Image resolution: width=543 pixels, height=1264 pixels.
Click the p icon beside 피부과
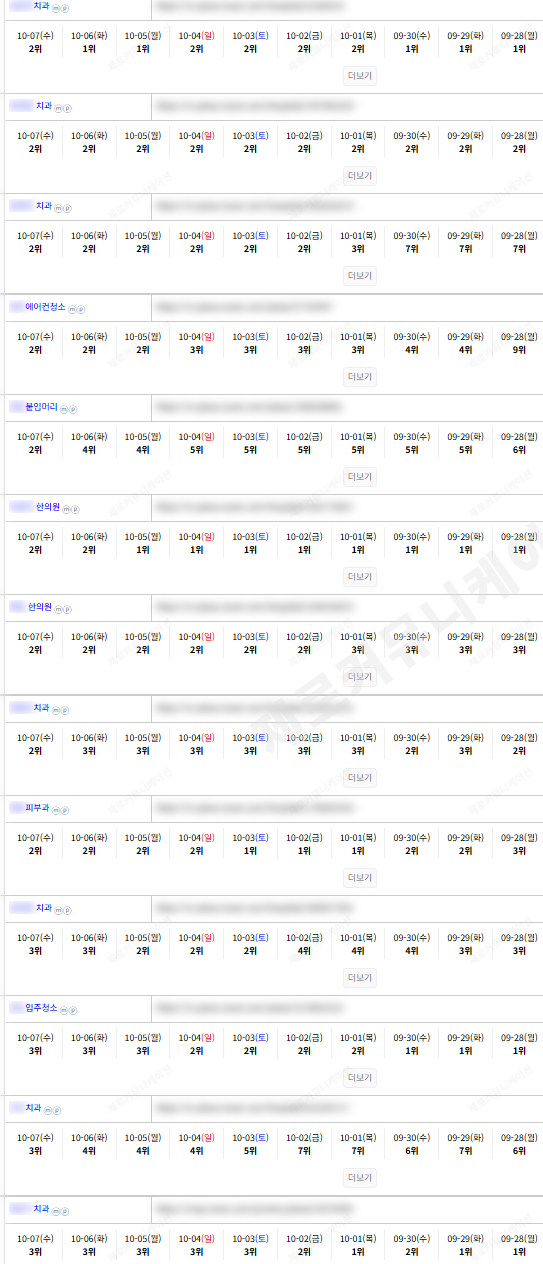64,809
